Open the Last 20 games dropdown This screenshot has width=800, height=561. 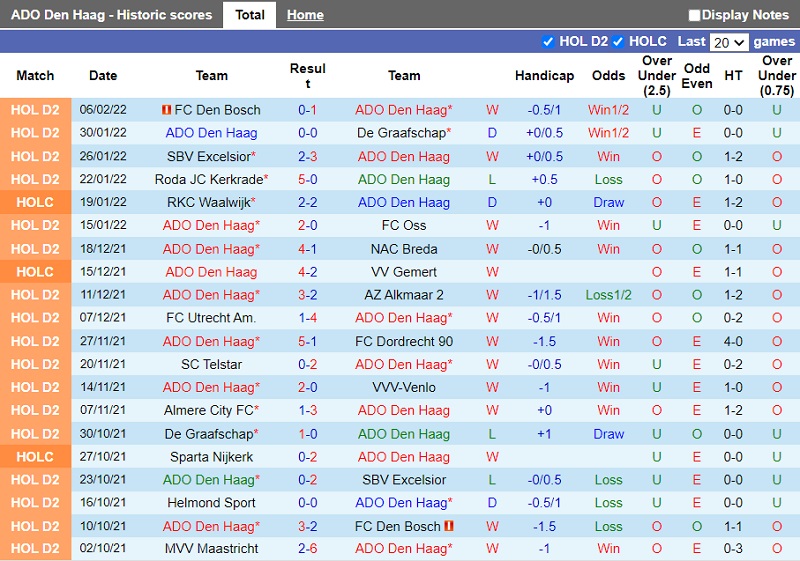729,42
